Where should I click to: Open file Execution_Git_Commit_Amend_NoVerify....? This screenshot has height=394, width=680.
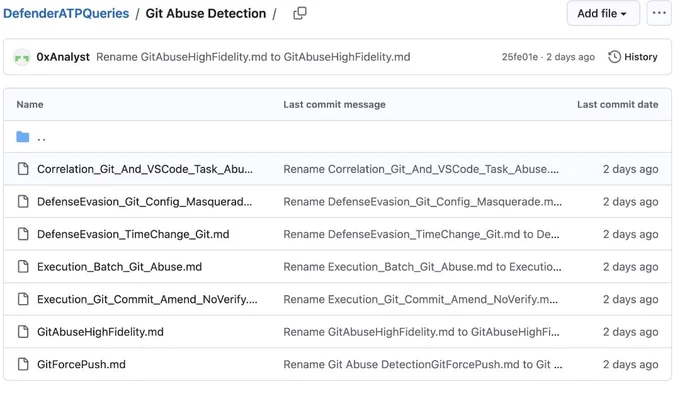(x=147, y=299)
